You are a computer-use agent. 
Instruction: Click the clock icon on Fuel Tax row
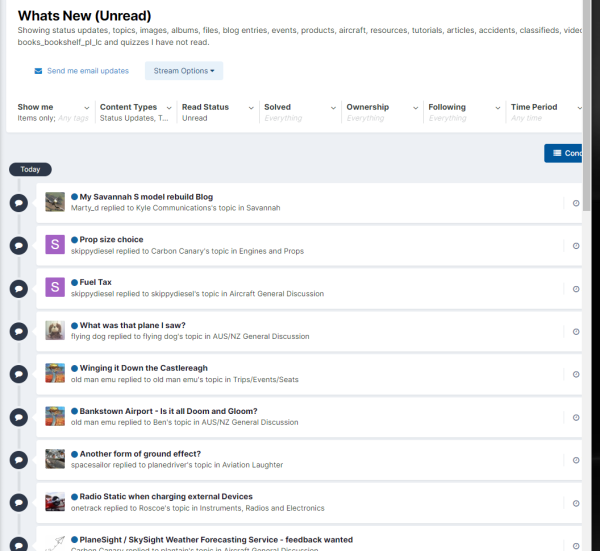tap(576, 289)
